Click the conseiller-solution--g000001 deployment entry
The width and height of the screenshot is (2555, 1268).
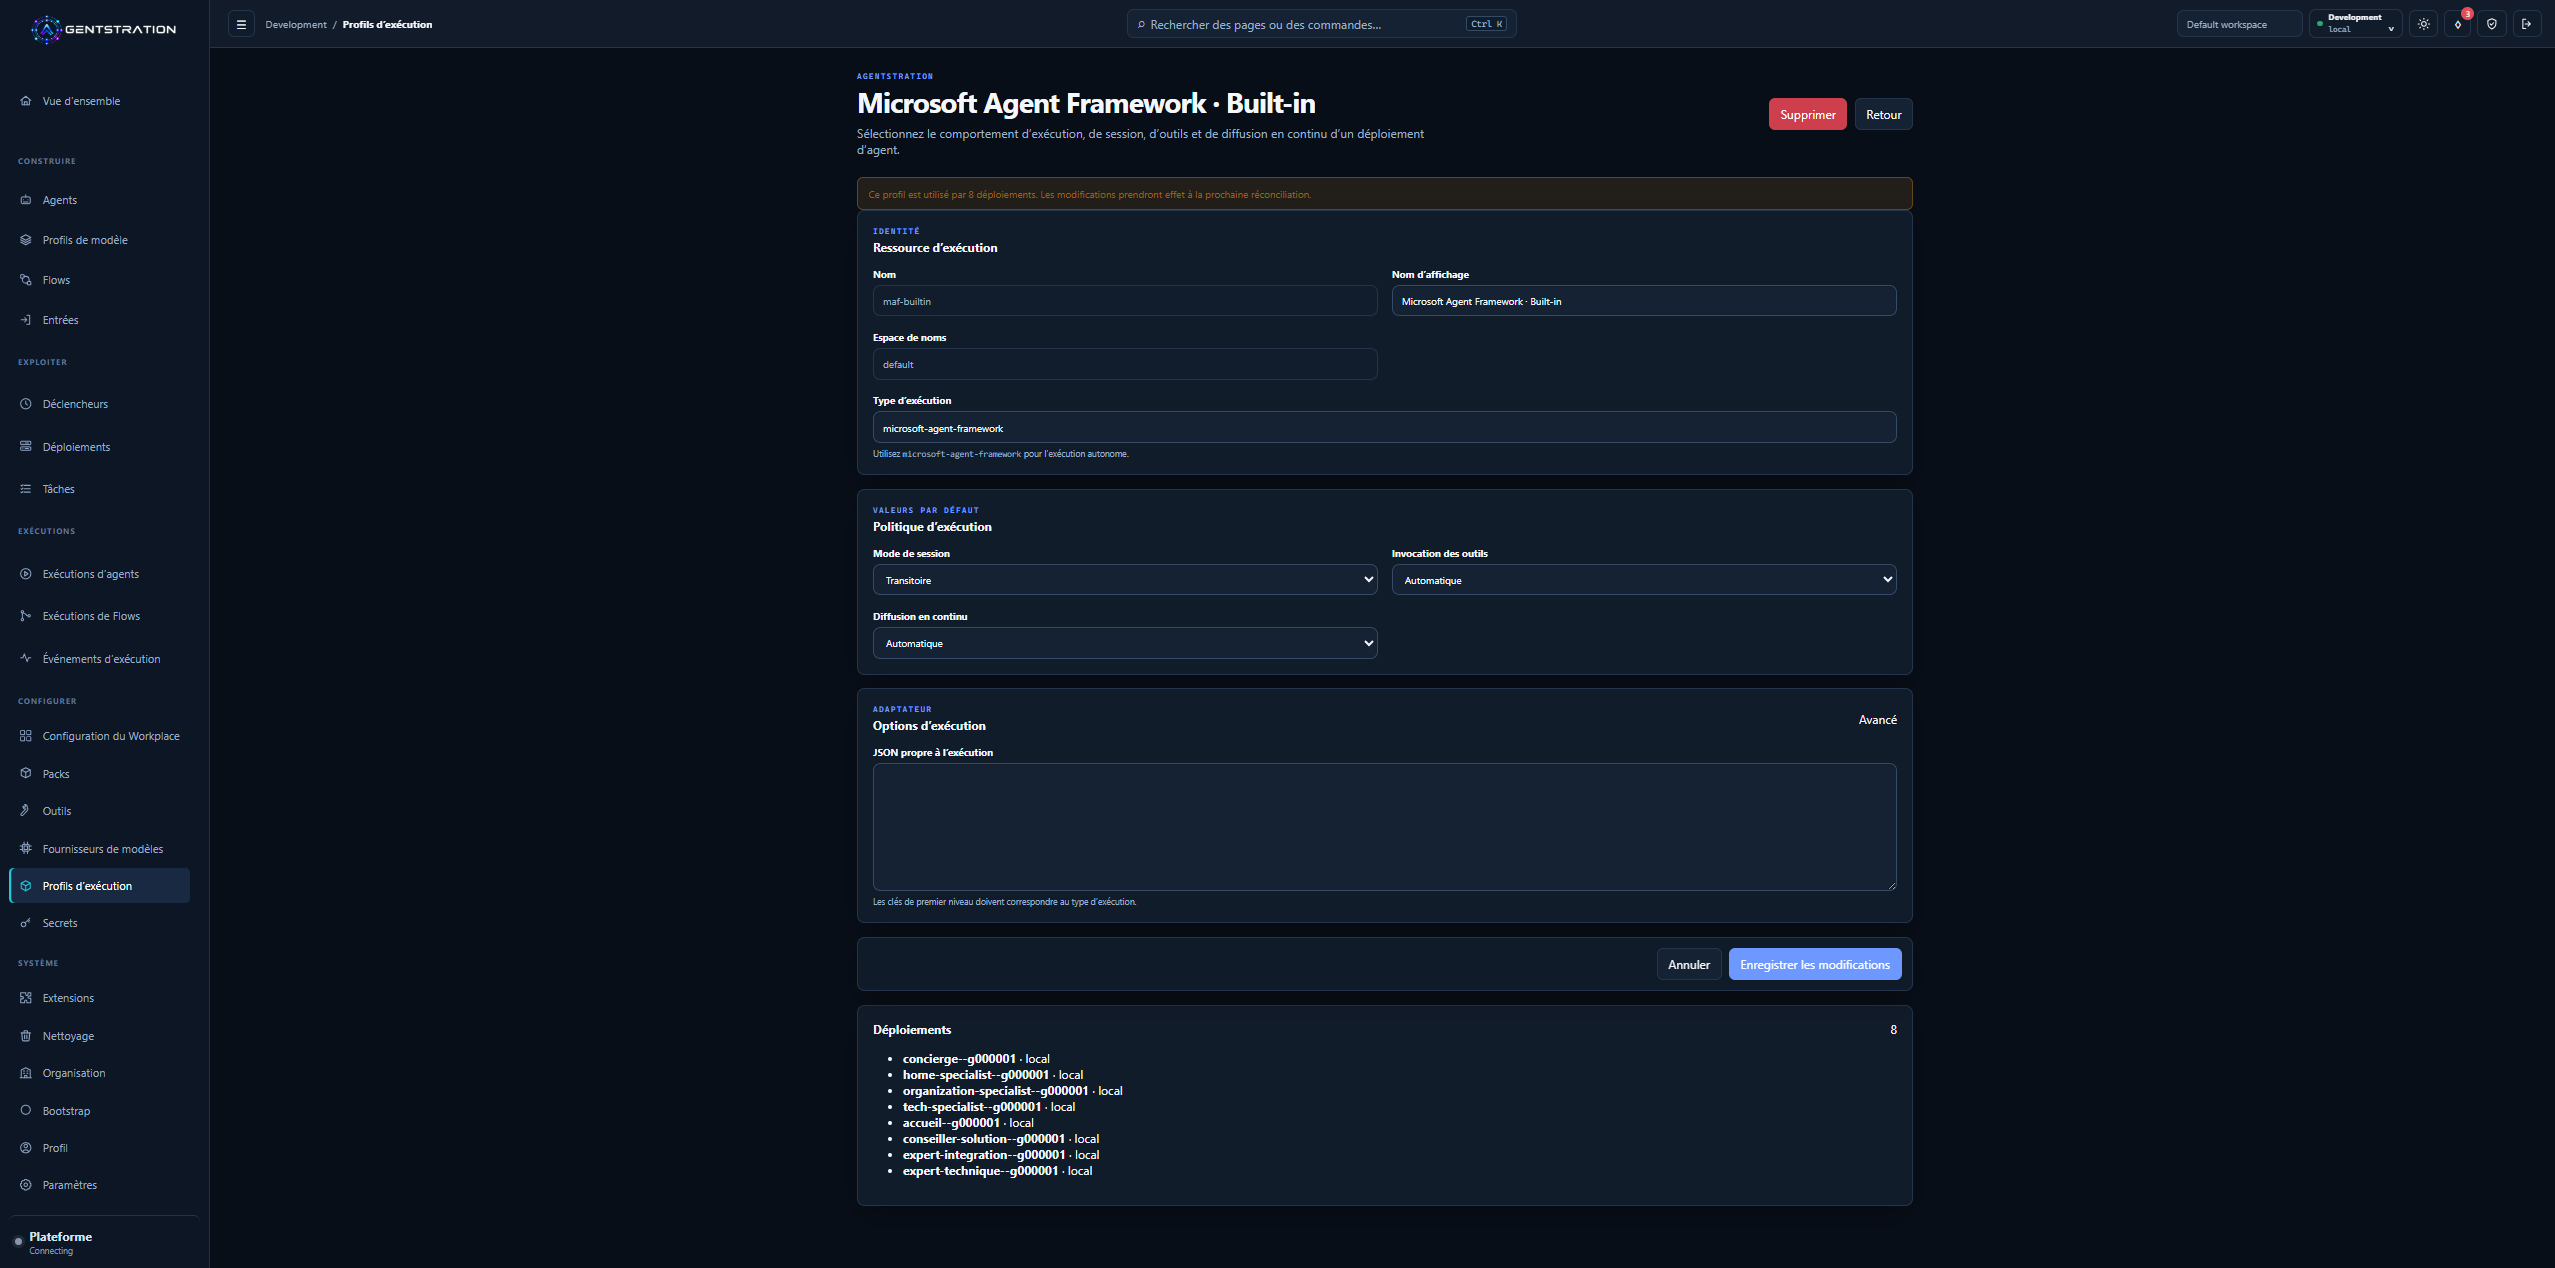1001,1139
